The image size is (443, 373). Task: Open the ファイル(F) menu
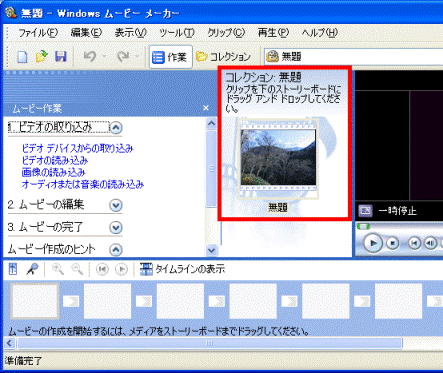click(38, 33)
